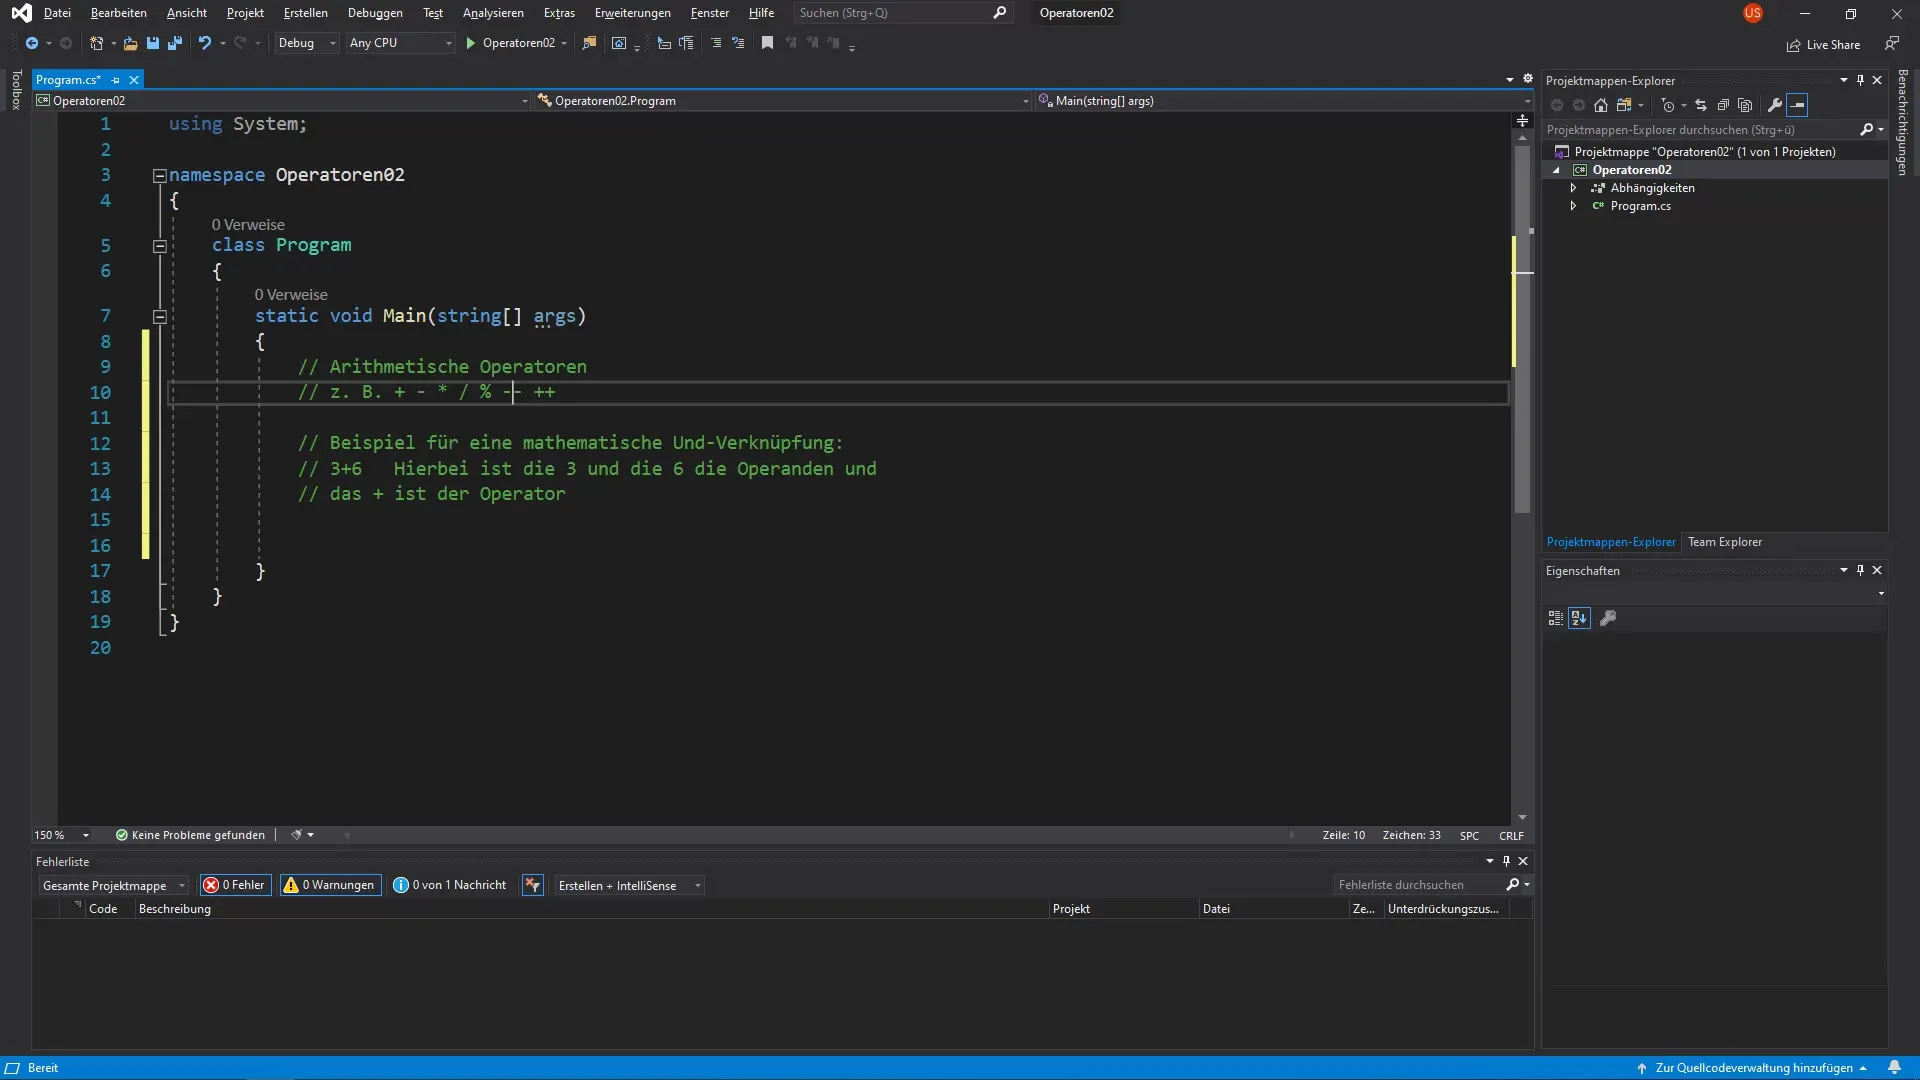Screen dimensions: 1920x1080
Task: Click the Solution Explorer home icon
Action: coord(1601,105)
